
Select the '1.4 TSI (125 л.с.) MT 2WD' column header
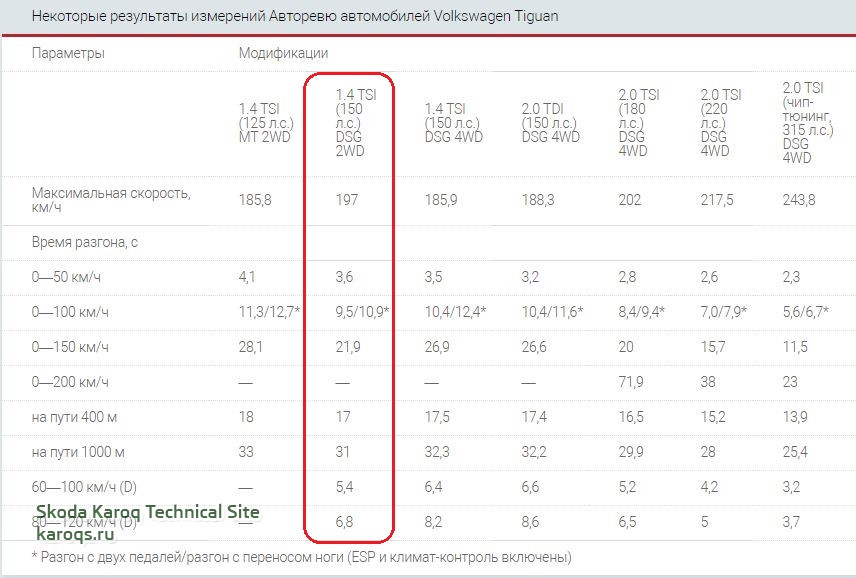pos(266,123)
